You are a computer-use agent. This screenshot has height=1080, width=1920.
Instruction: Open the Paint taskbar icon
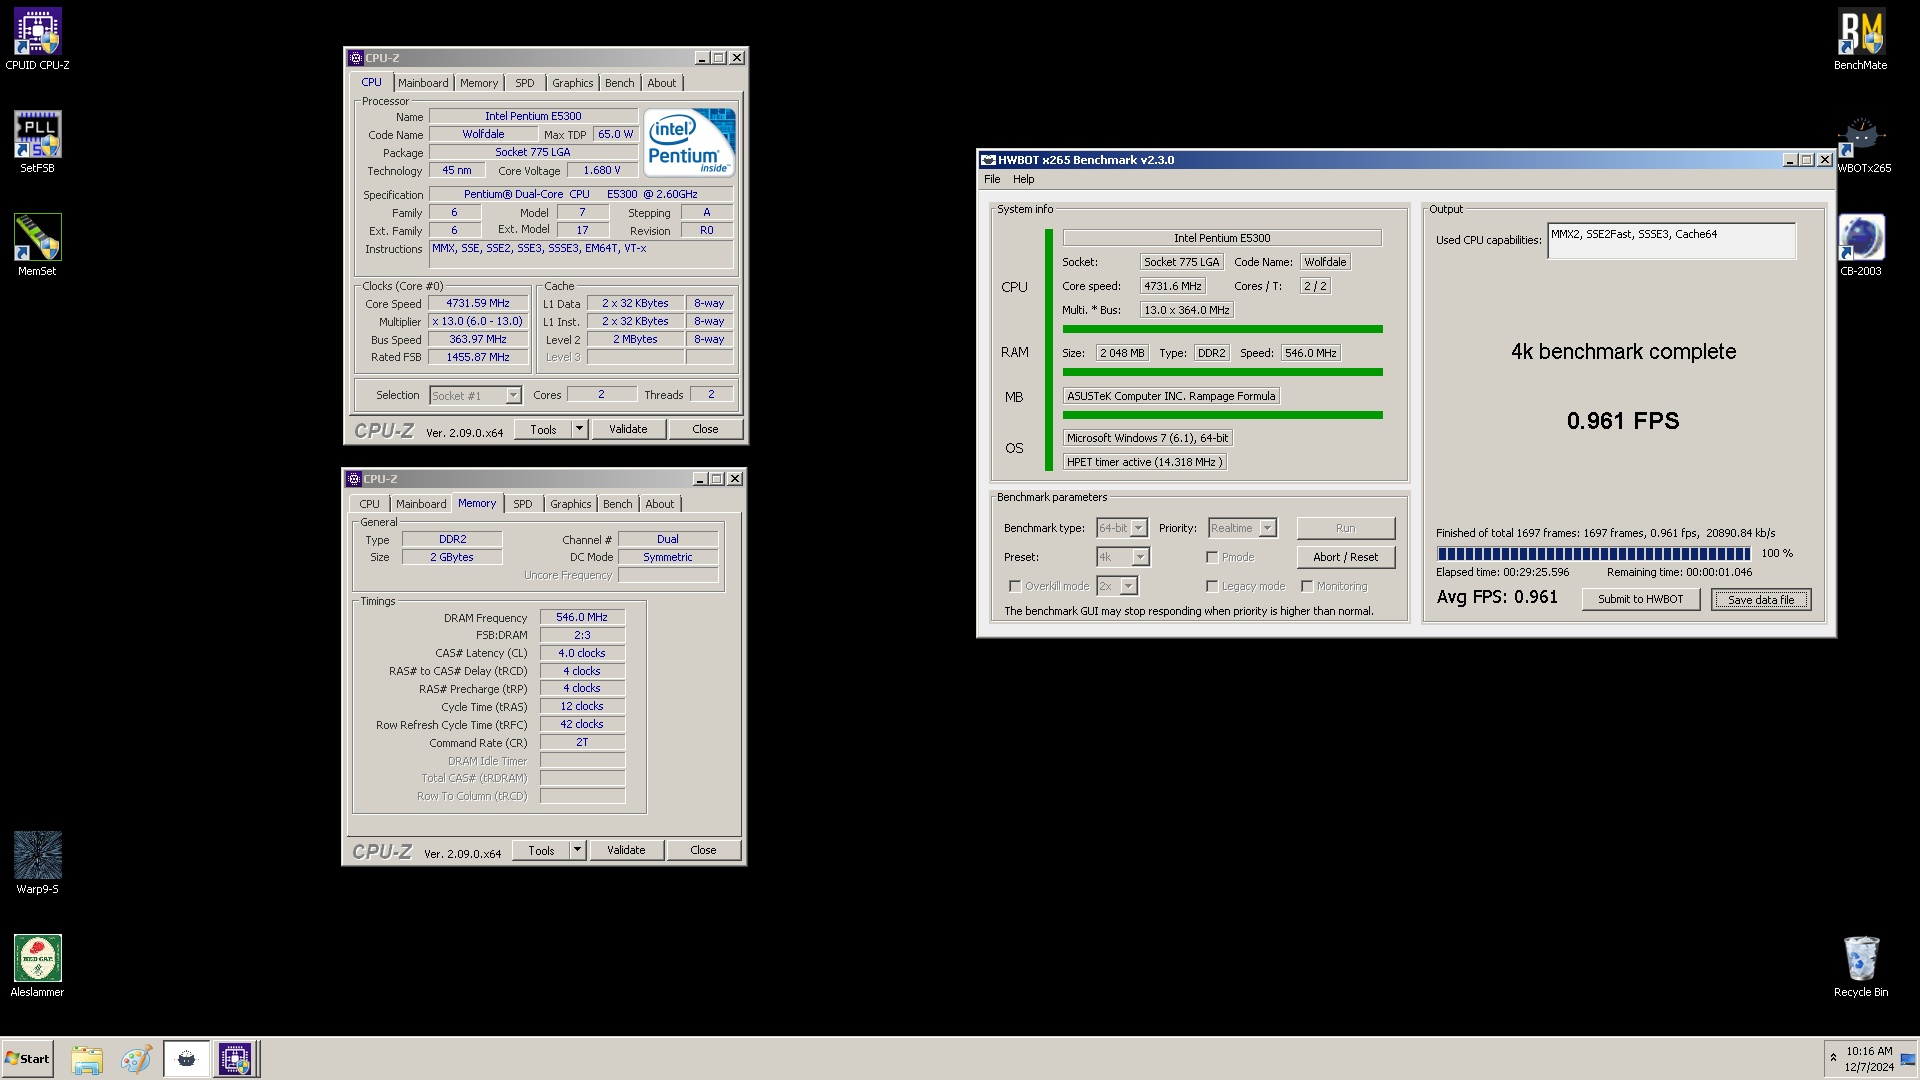136,1059
